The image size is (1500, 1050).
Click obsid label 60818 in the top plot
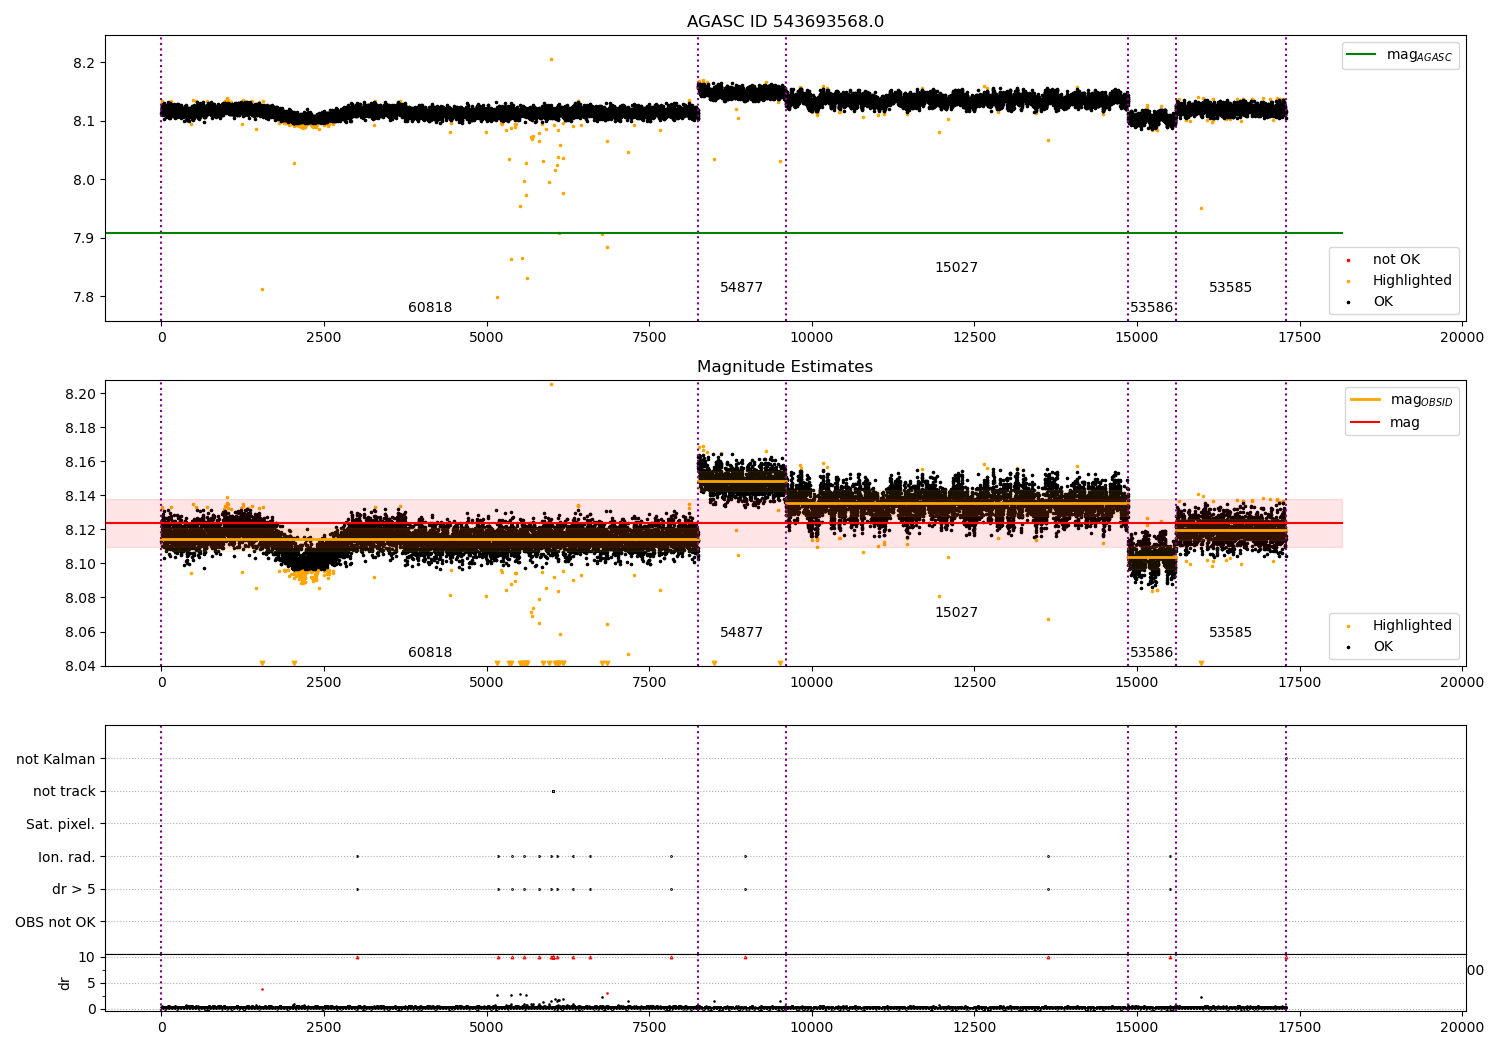430,308
